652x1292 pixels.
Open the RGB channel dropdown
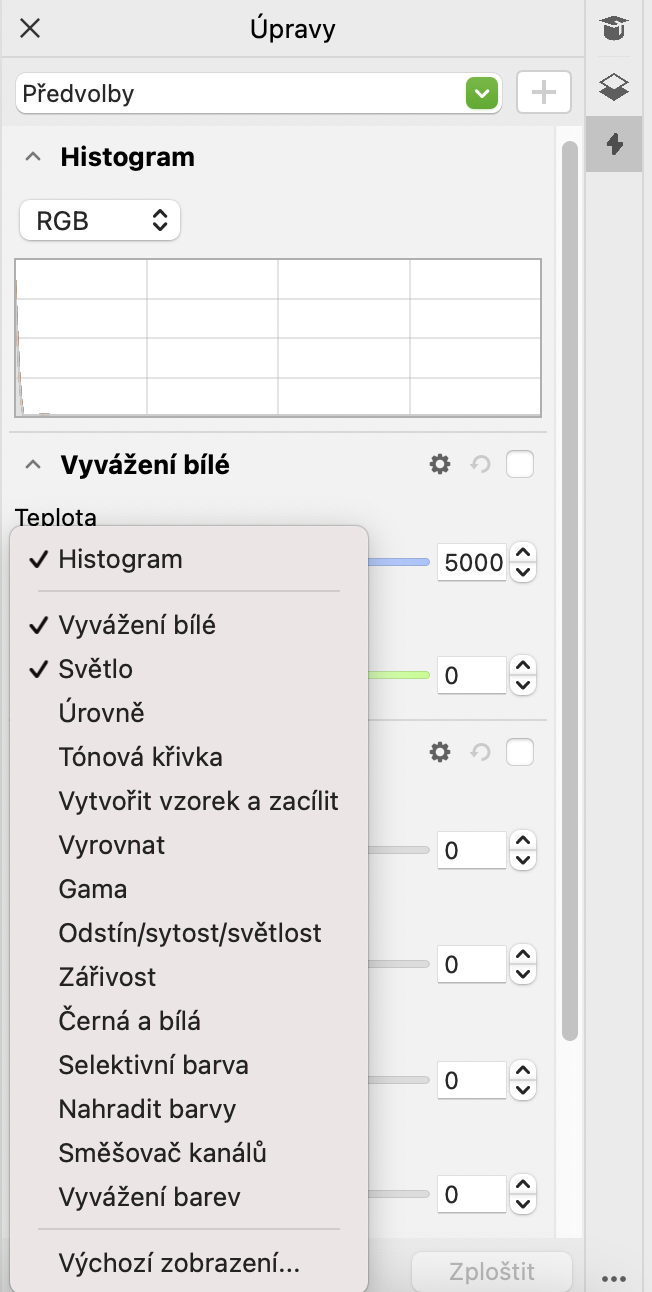100,221
